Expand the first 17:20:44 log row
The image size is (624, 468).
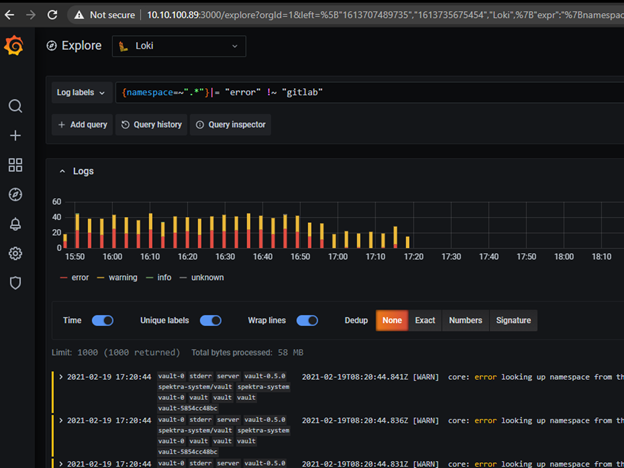[x=61, y=376]
